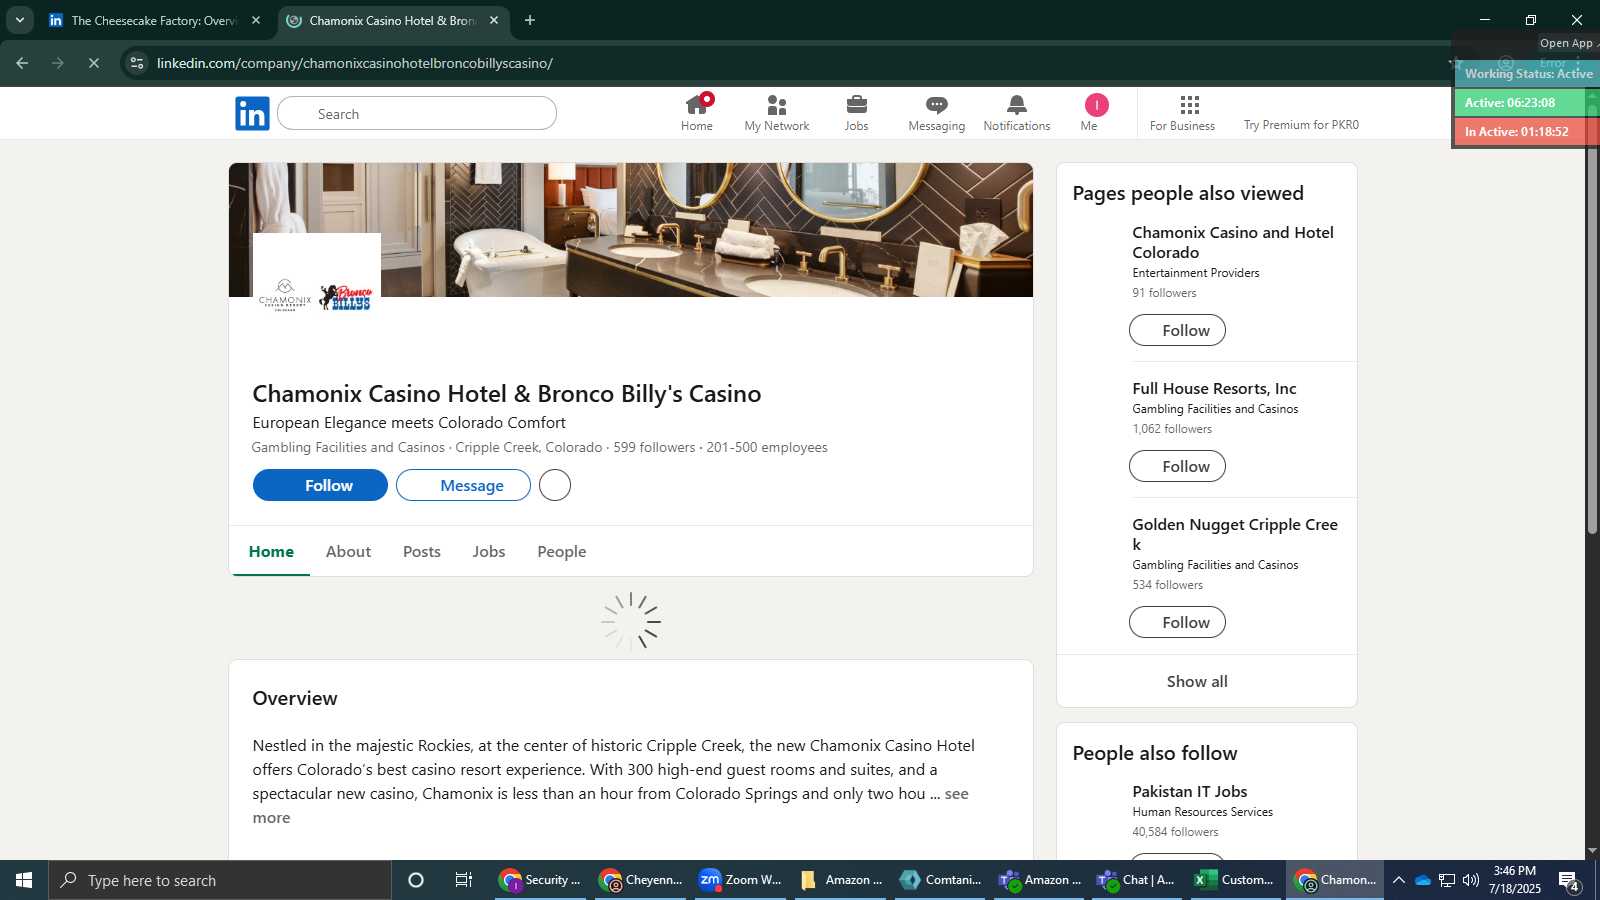Open LinkedIn Home navigation icon
Viewport: 1600px width, 900px height.
pyautogui.click(x=697, y=113)
